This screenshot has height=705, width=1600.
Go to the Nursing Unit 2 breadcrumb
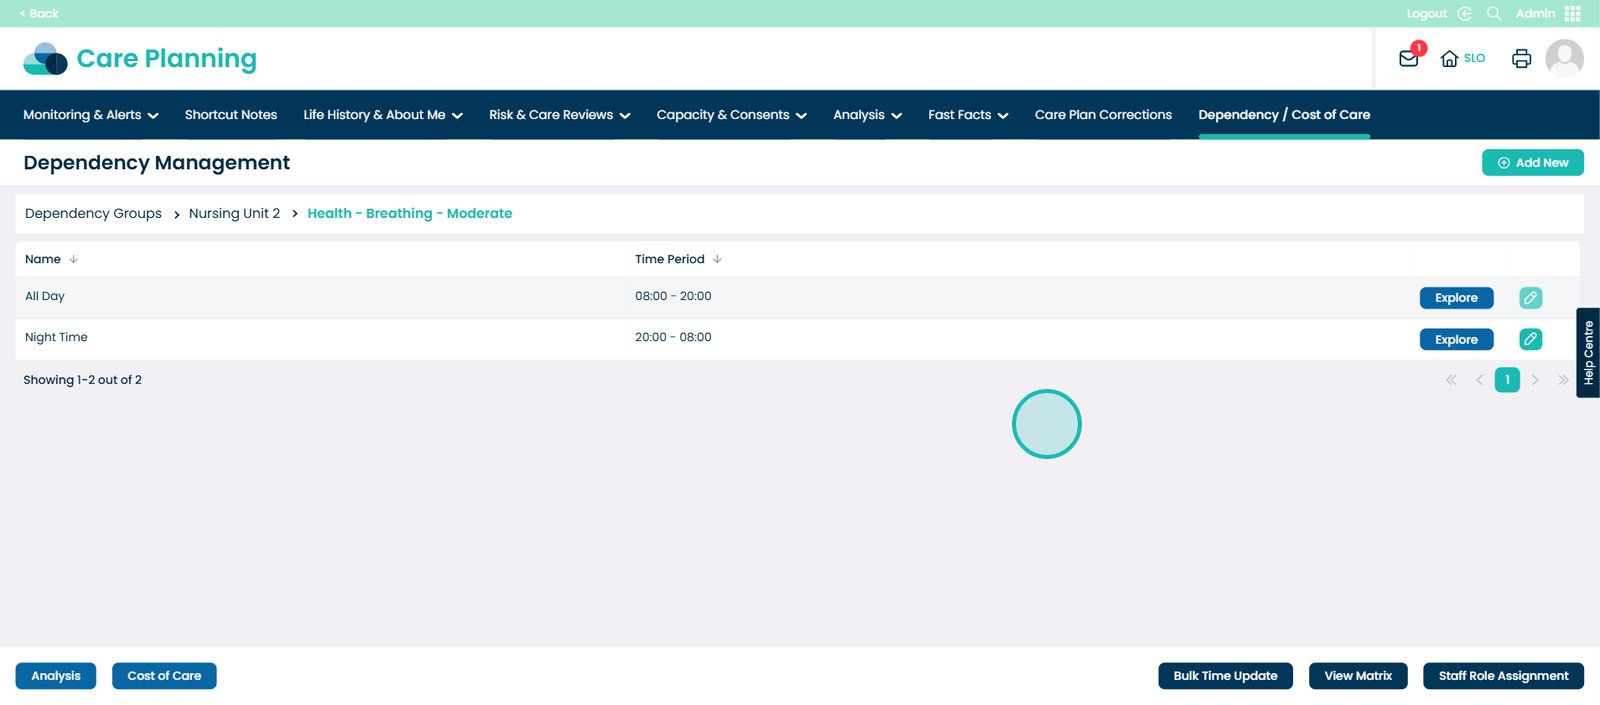click(x=234, y=214)
